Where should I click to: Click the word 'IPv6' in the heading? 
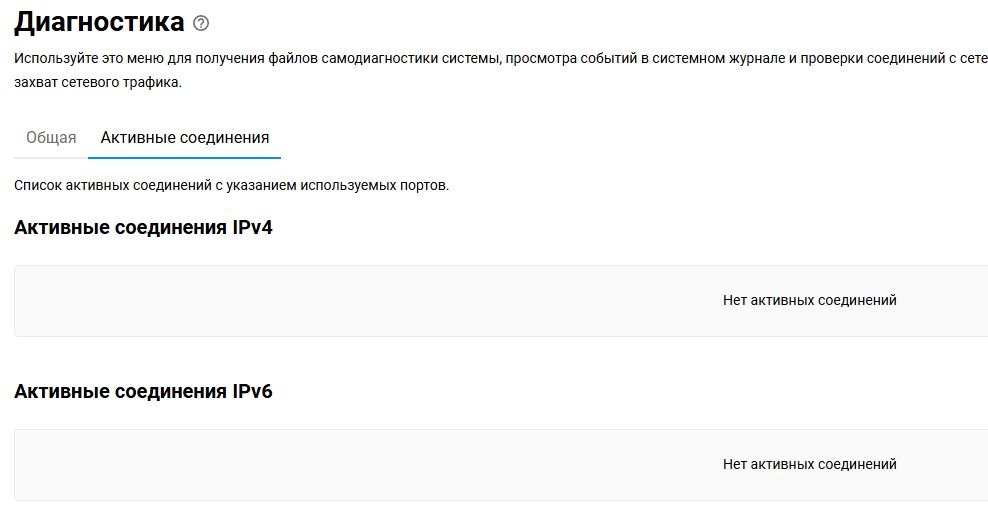(x=252, y=391)
